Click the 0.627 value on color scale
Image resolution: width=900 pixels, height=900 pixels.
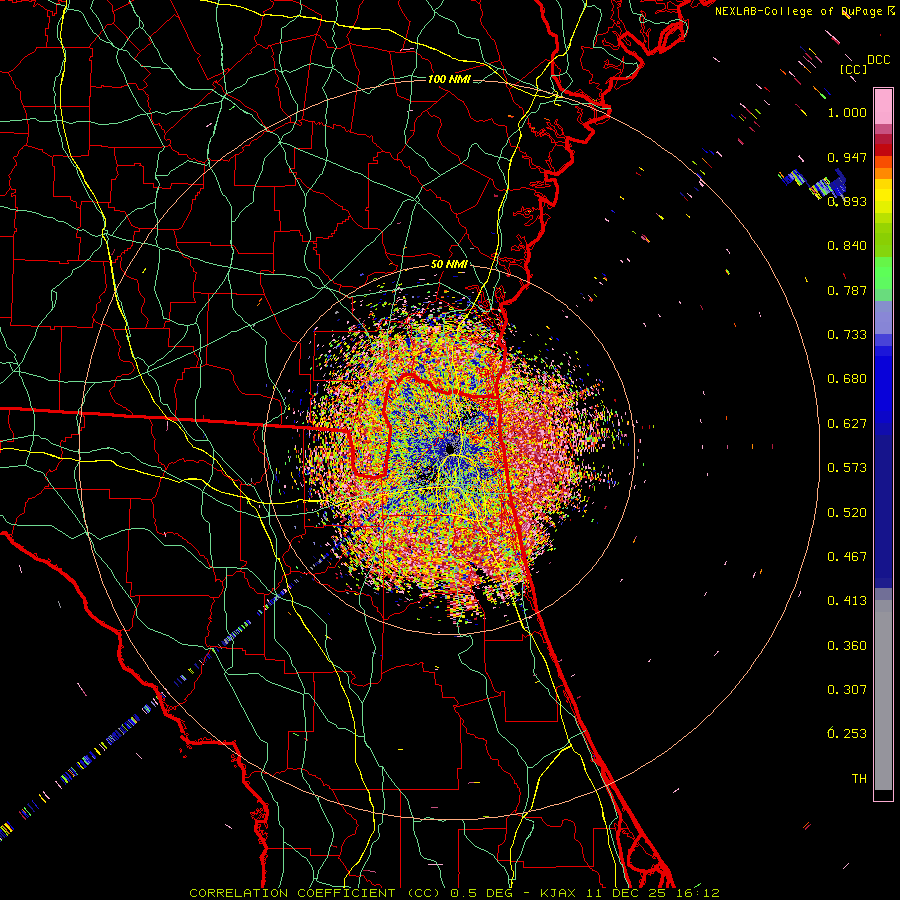[x=847, y=424]
